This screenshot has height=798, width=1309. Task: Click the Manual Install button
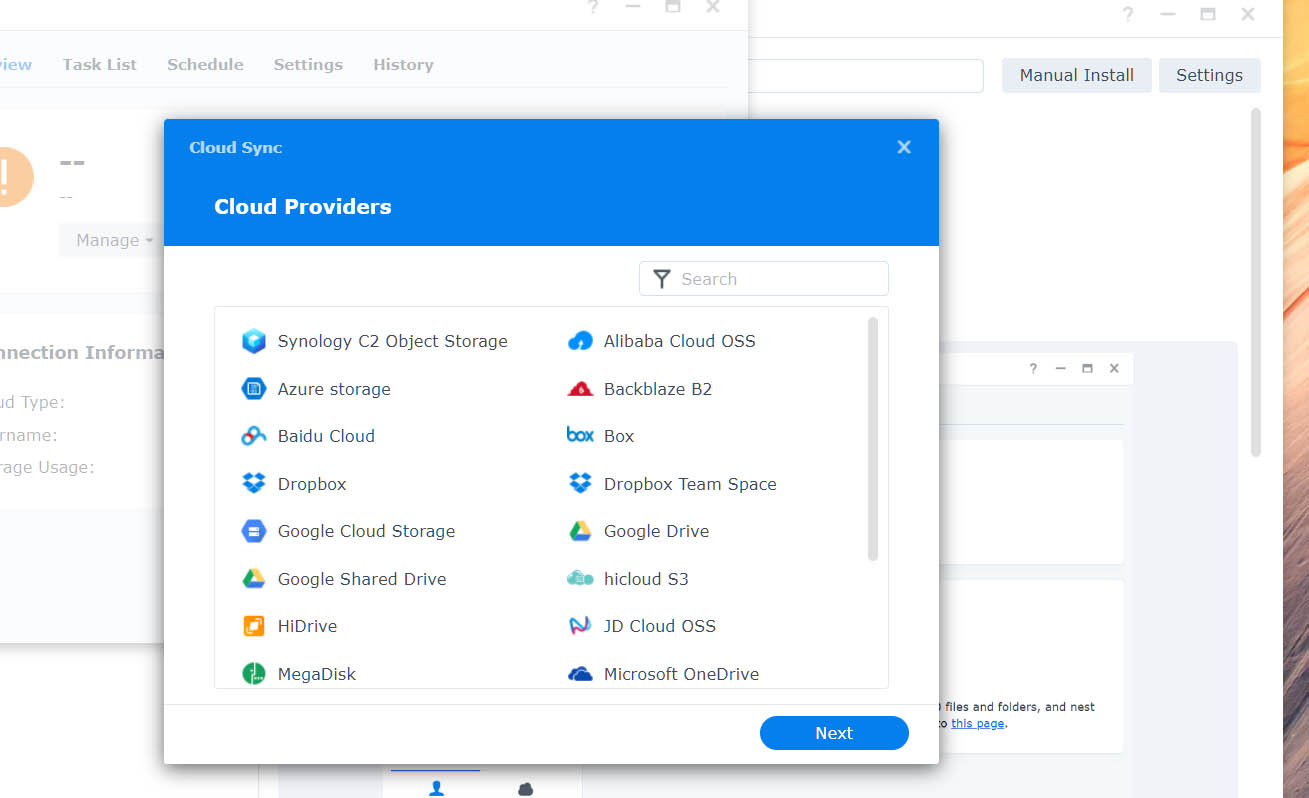point(1077,75)
